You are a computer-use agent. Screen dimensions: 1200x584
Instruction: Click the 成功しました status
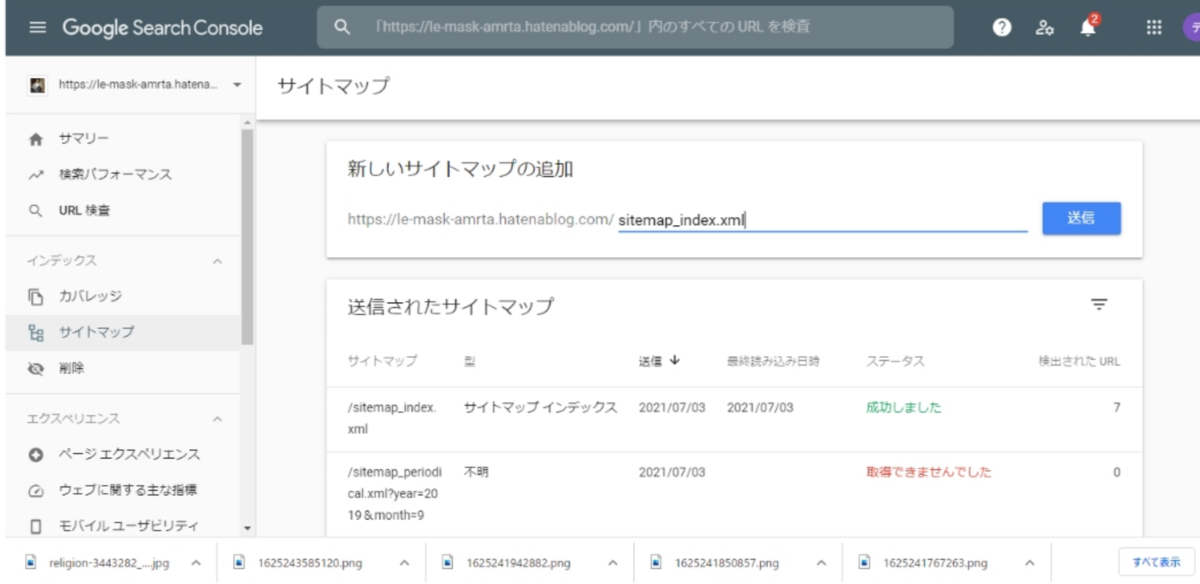point(903,408)
